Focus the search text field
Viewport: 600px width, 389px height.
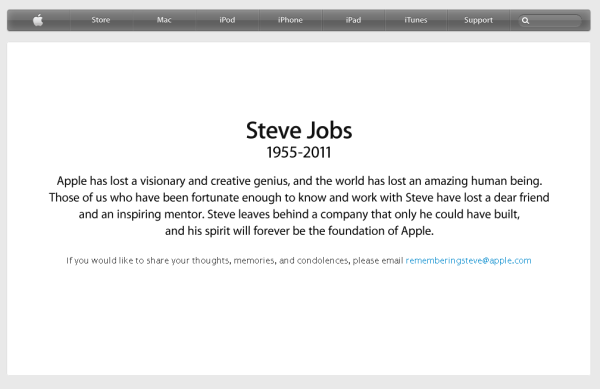550,21
